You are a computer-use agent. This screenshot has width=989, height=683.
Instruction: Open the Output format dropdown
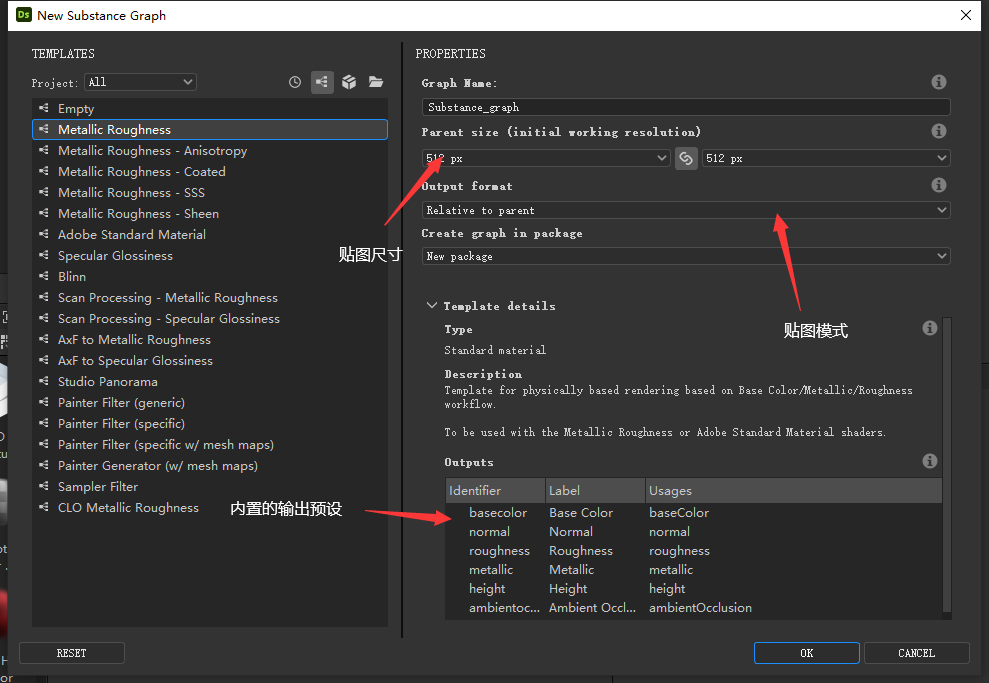(686, 210)
